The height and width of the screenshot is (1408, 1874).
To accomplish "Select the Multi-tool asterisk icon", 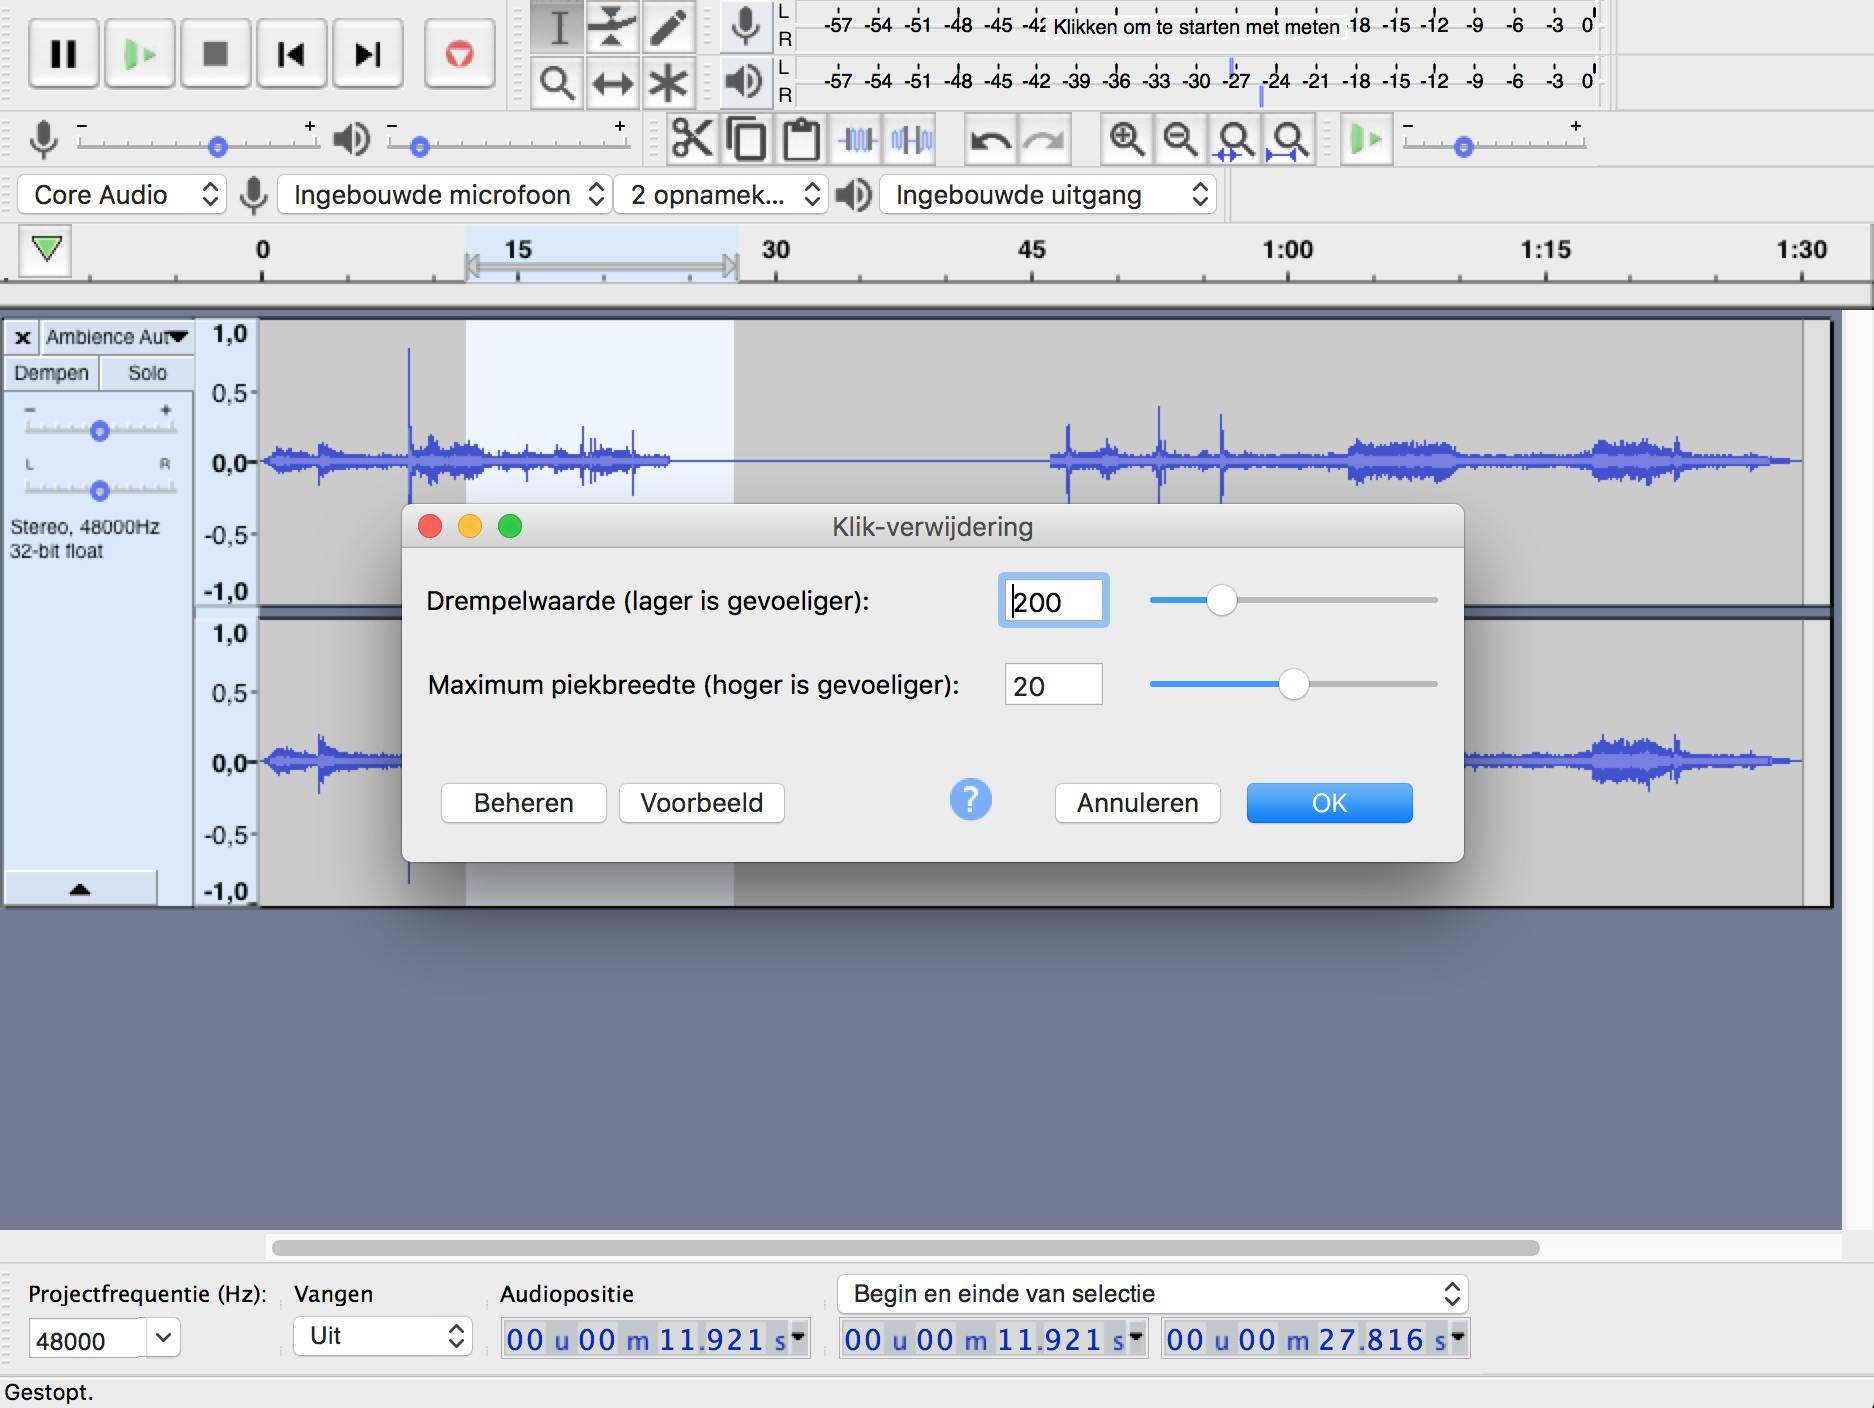I will coord(668,83).
